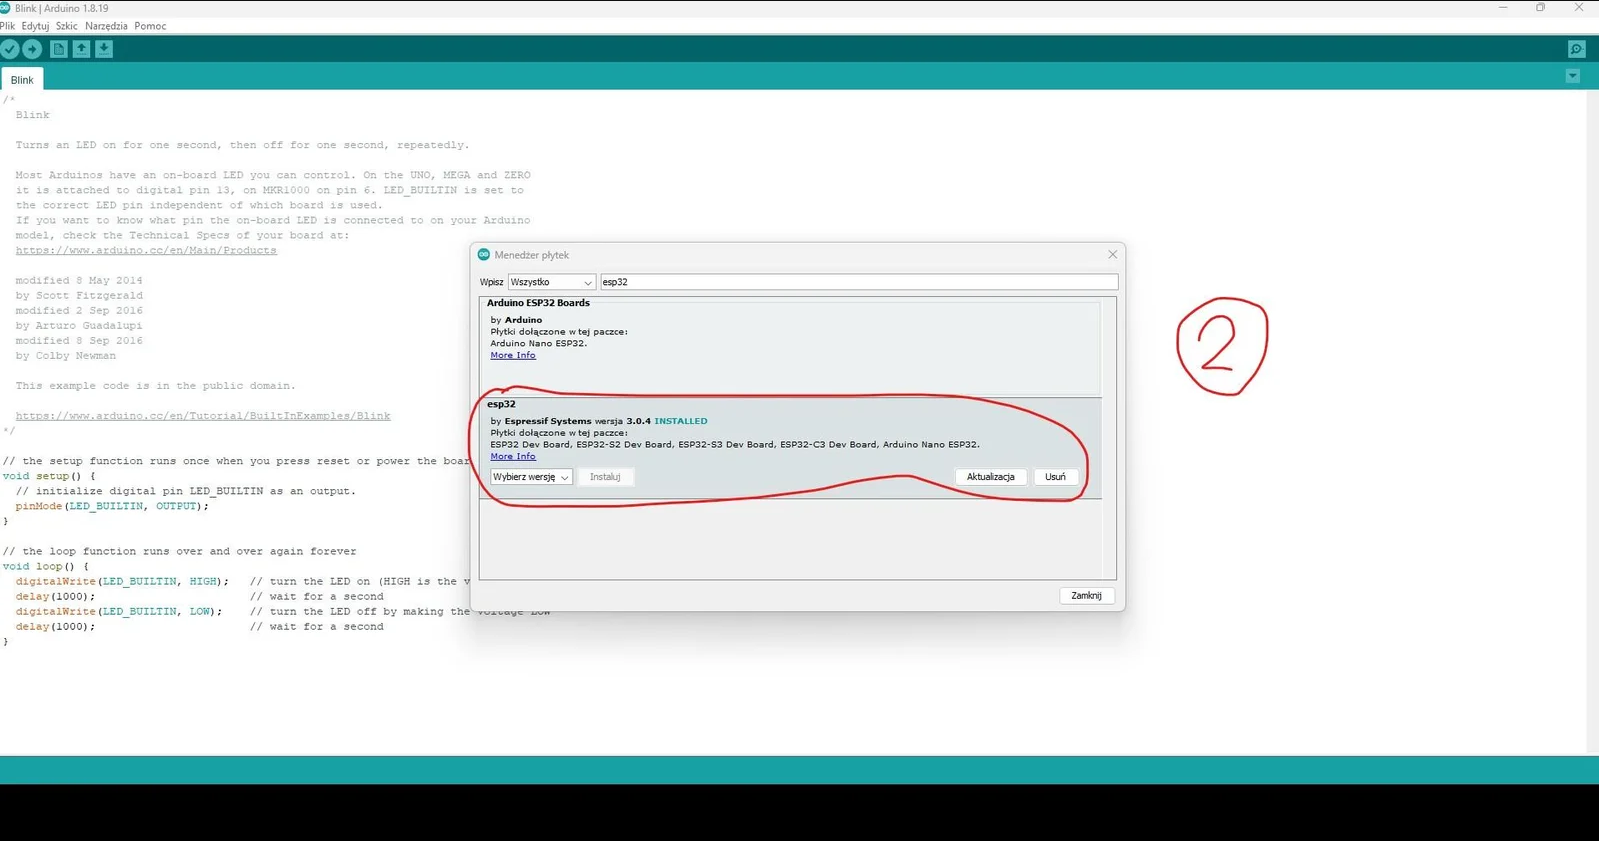Click the Upload arrow icon
This screenshot has height=841, width=1599.
(33, 49)
